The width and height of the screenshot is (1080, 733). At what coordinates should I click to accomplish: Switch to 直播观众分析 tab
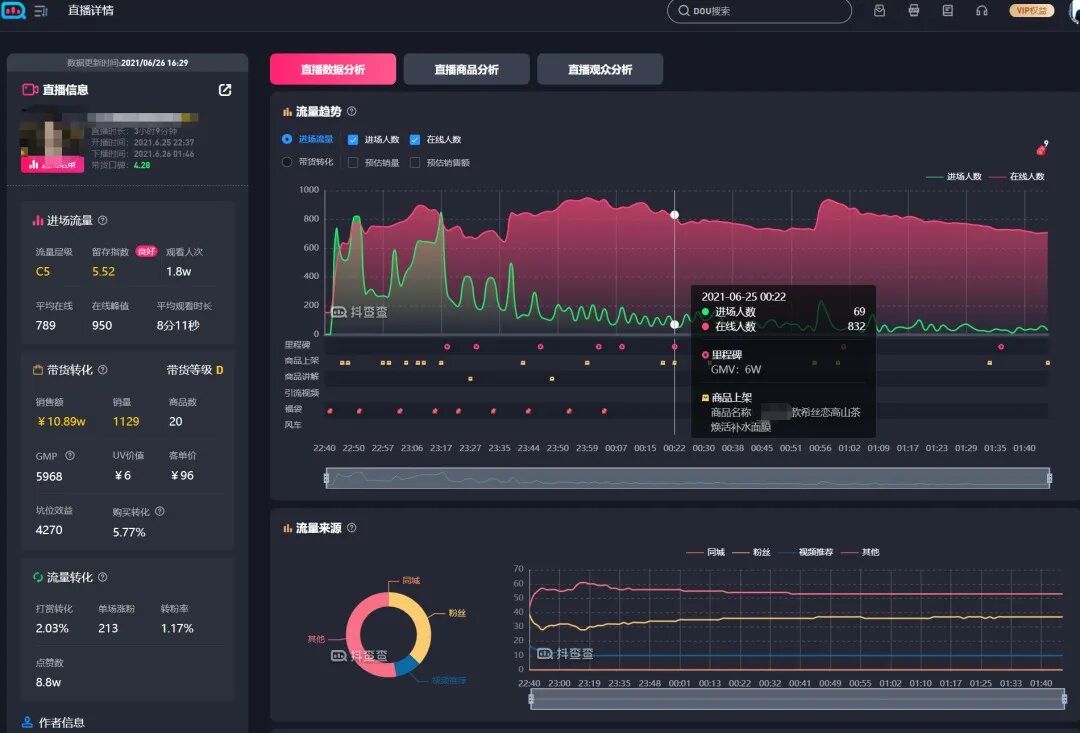600,69
